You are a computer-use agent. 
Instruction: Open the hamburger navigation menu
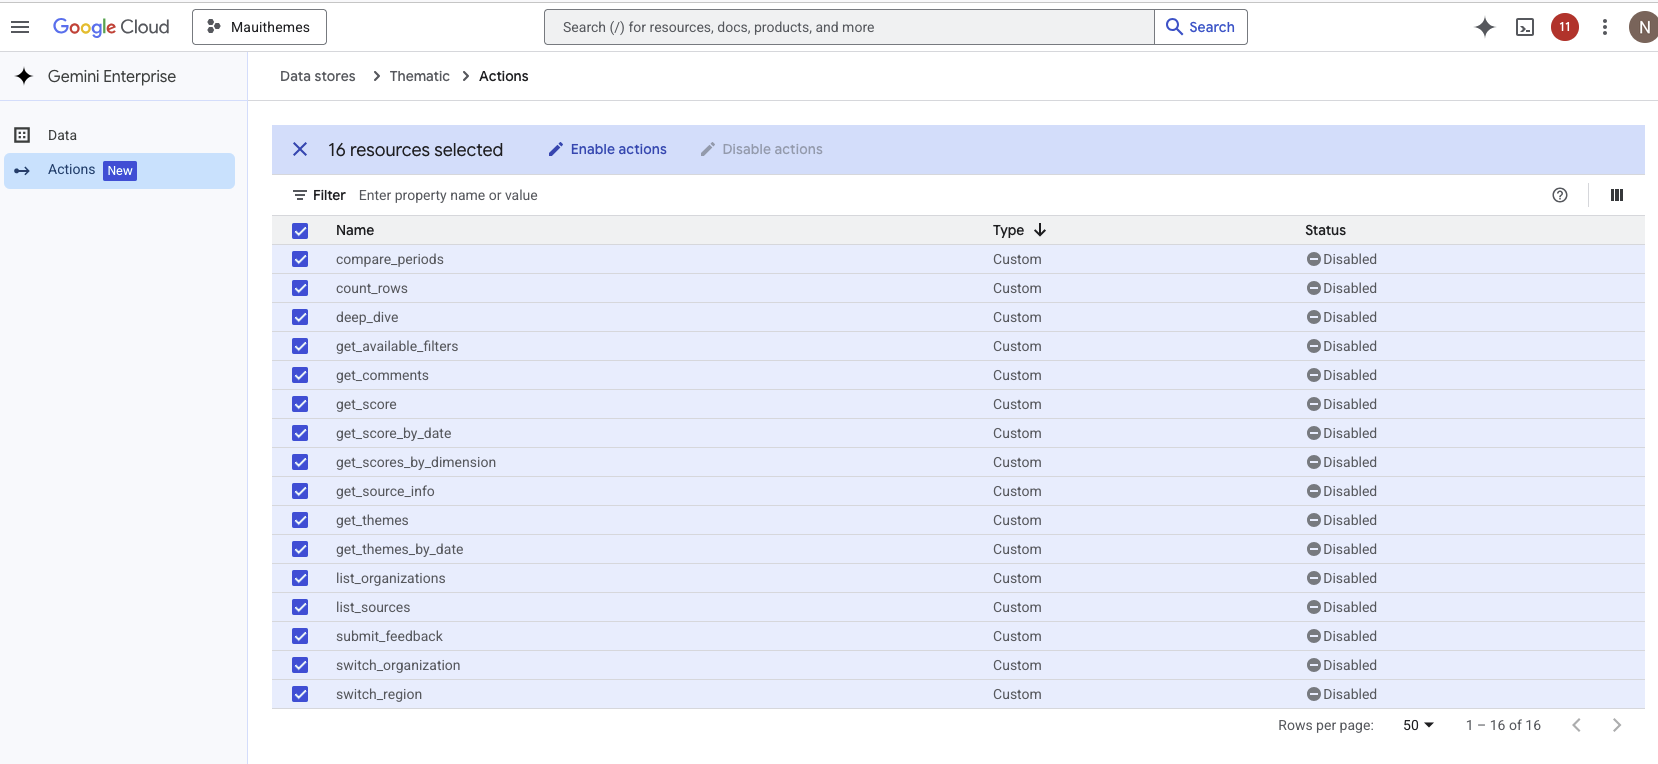20,27
